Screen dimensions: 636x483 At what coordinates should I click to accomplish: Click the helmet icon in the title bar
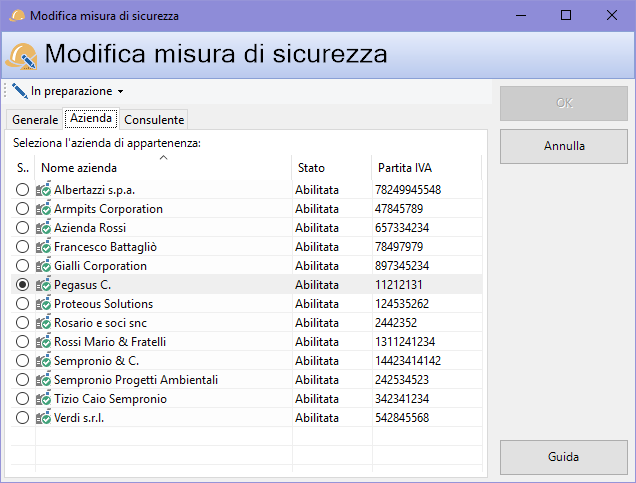[16, 16]
